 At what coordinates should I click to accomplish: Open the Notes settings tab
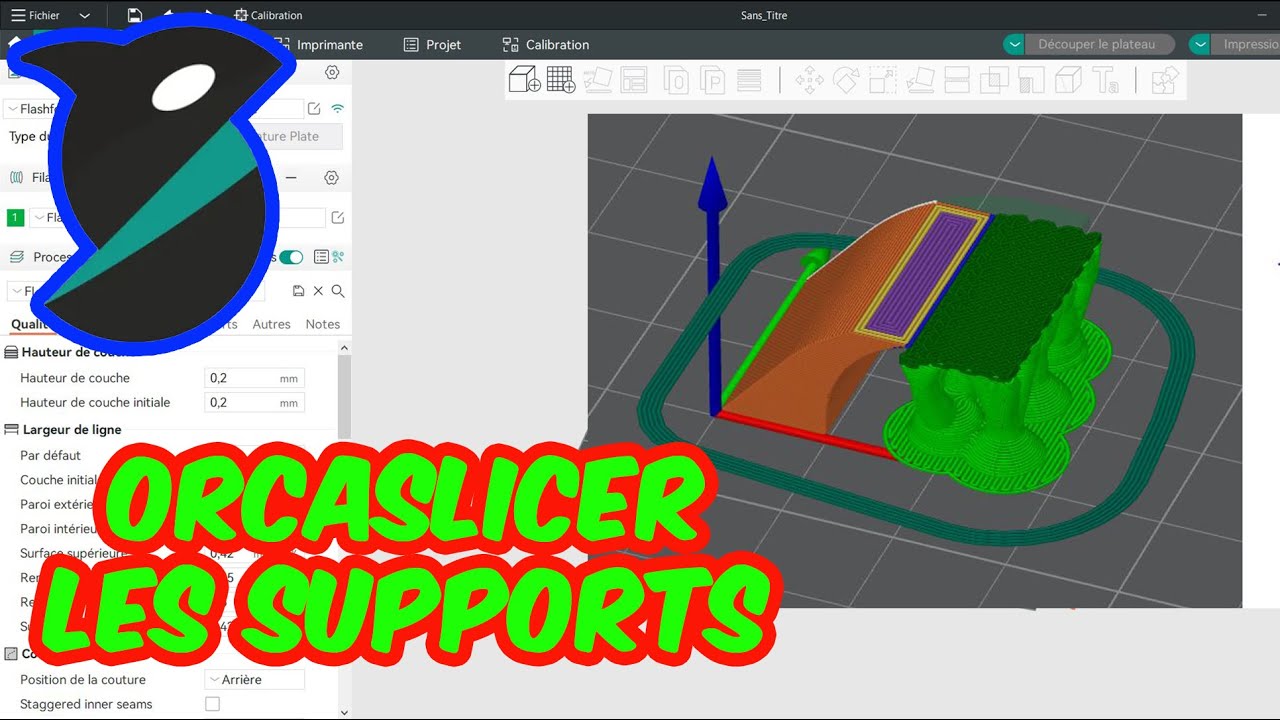point(323,324)
